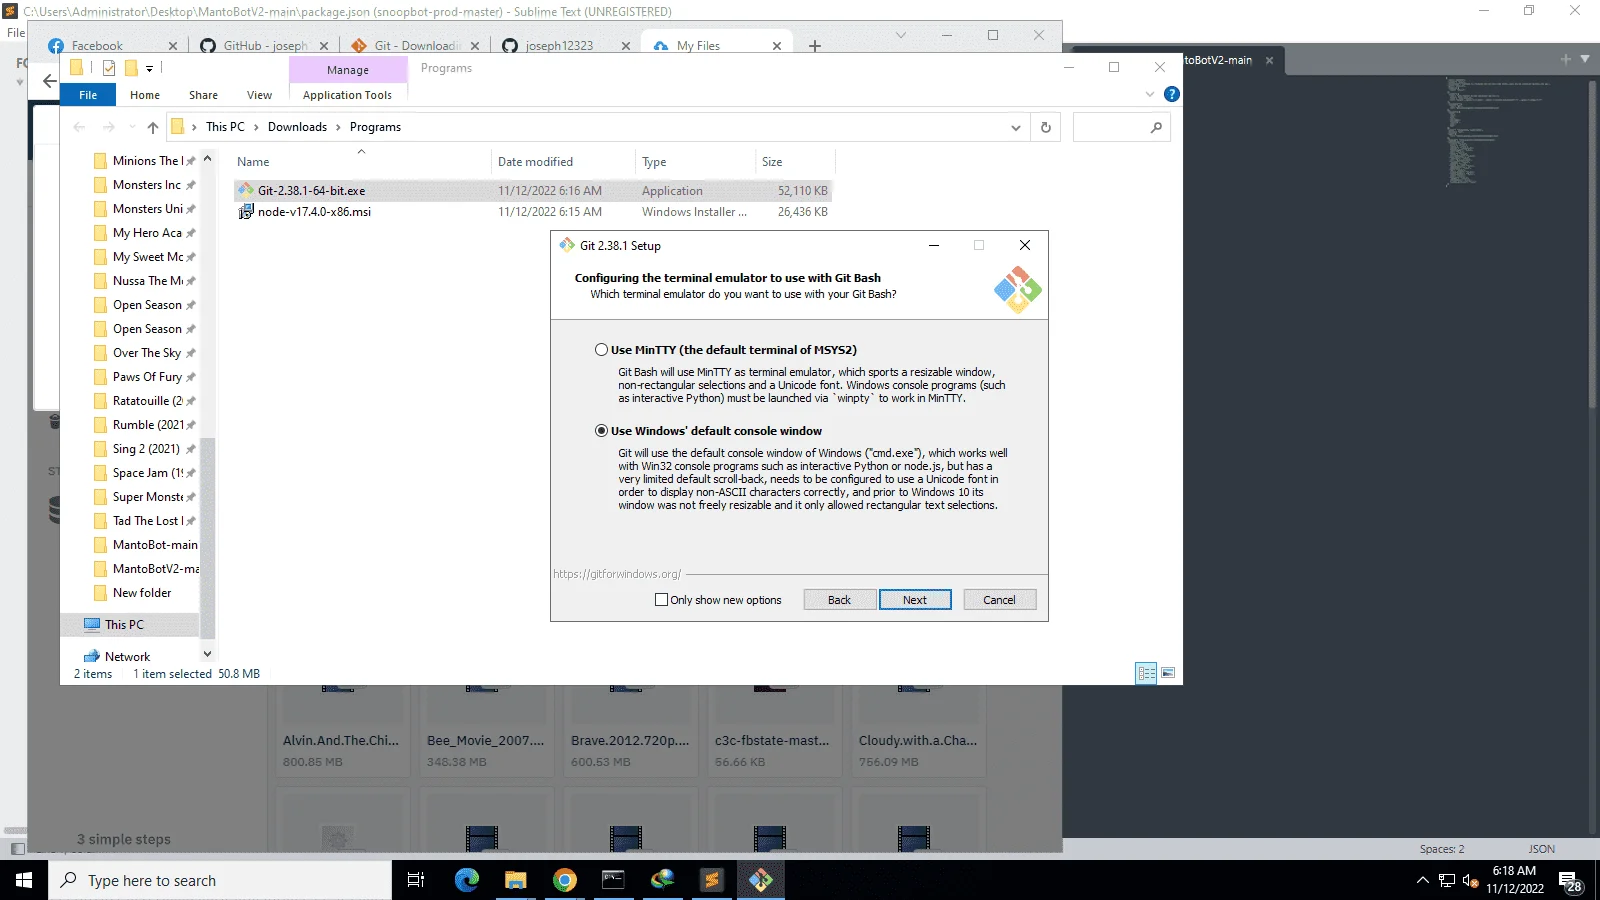Click the Downloads breadcrumb in address bar
The image size is (1600, 900).
click(x=297, y=127)
